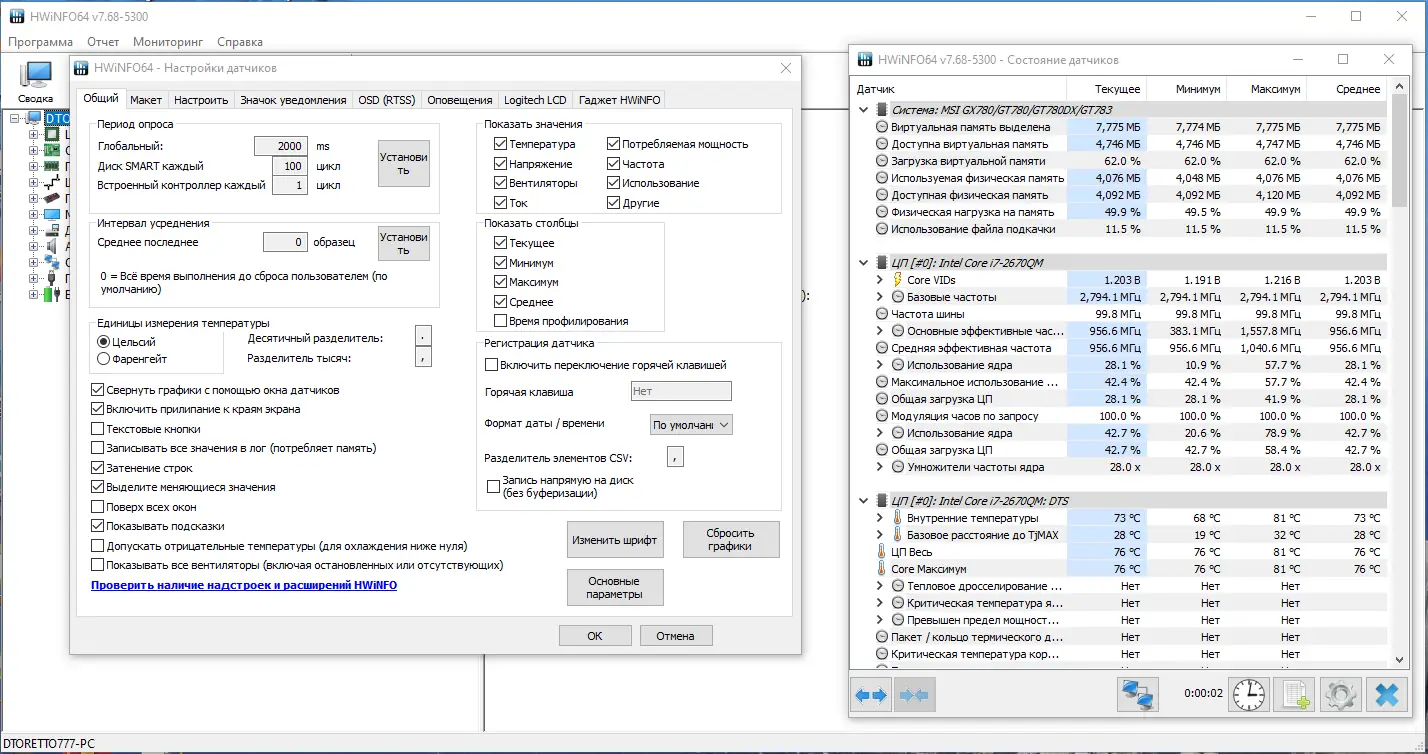Open the Сводка summary in main toolbar
Image resolution: width=1428 pixels, height=754 pixels.
click(x=36, y=82)
